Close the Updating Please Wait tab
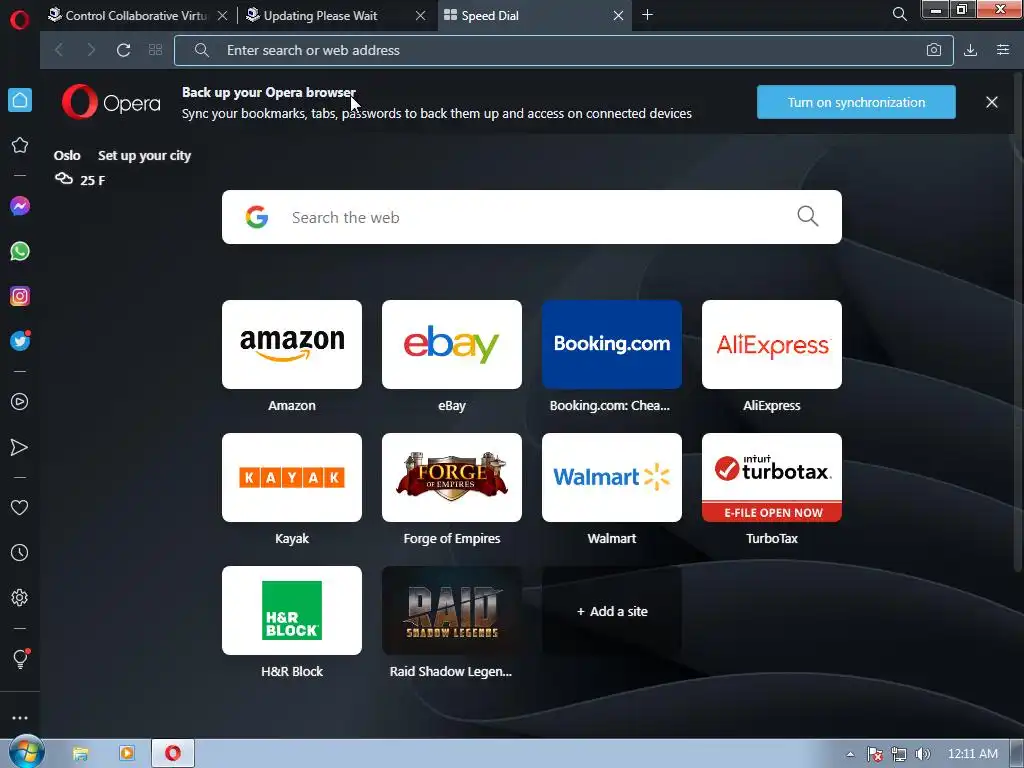Screen dimensions: 1024x768 [421, 15]
